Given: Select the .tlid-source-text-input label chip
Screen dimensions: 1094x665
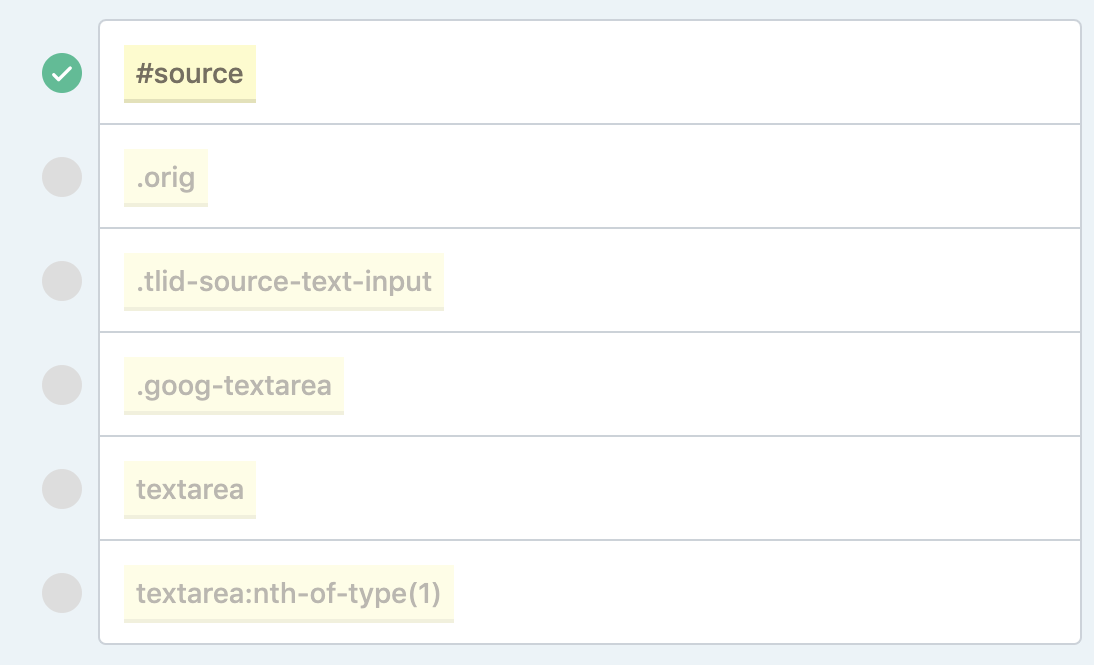Looking at the screenshot, I should click(284, 282).
